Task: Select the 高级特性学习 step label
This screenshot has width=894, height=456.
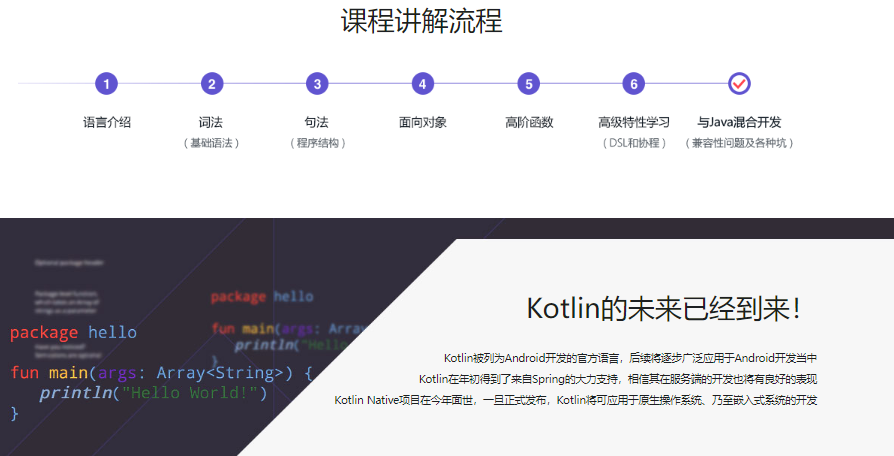Action: [x=634, y=122]
